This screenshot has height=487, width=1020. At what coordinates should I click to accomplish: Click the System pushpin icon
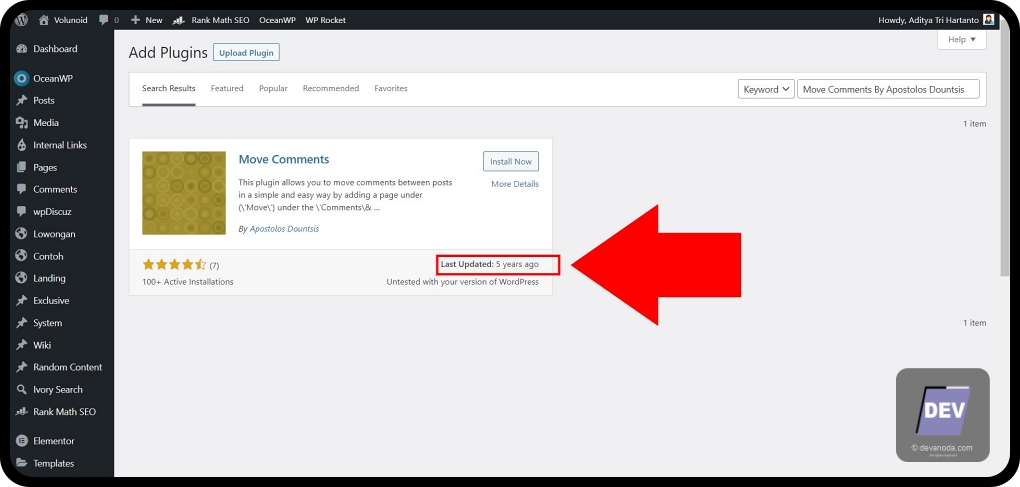click(22, 322)
